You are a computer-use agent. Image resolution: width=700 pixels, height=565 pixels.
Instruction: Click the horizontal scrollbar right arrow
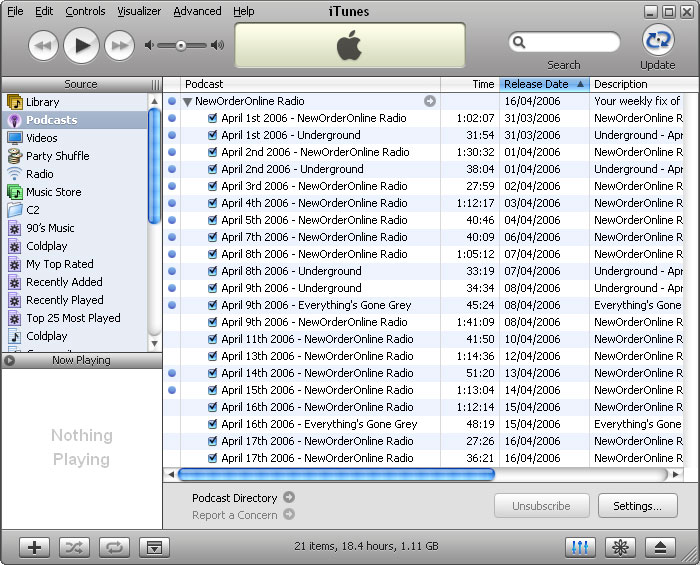(x=676, y=474)
